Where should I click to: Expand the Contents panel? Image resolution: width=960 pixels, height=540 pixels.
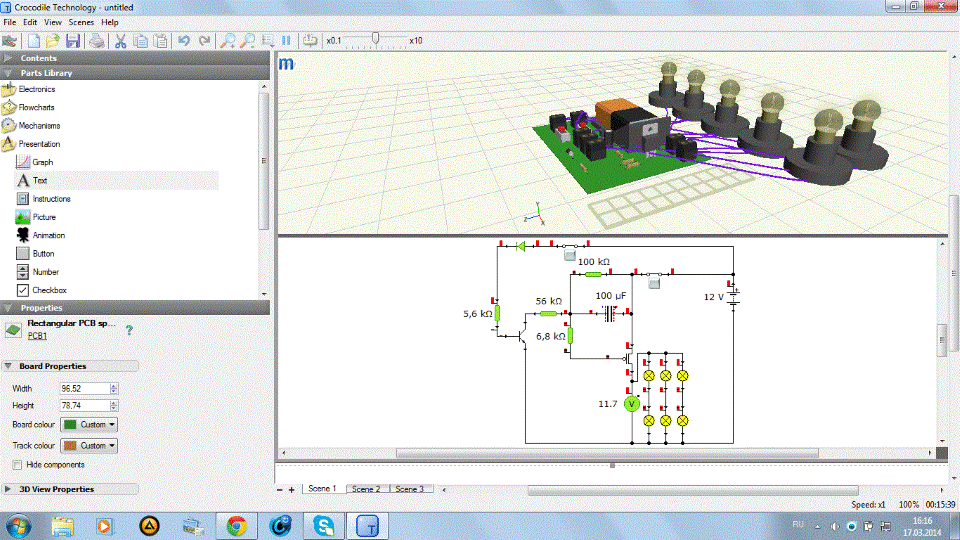39,58
